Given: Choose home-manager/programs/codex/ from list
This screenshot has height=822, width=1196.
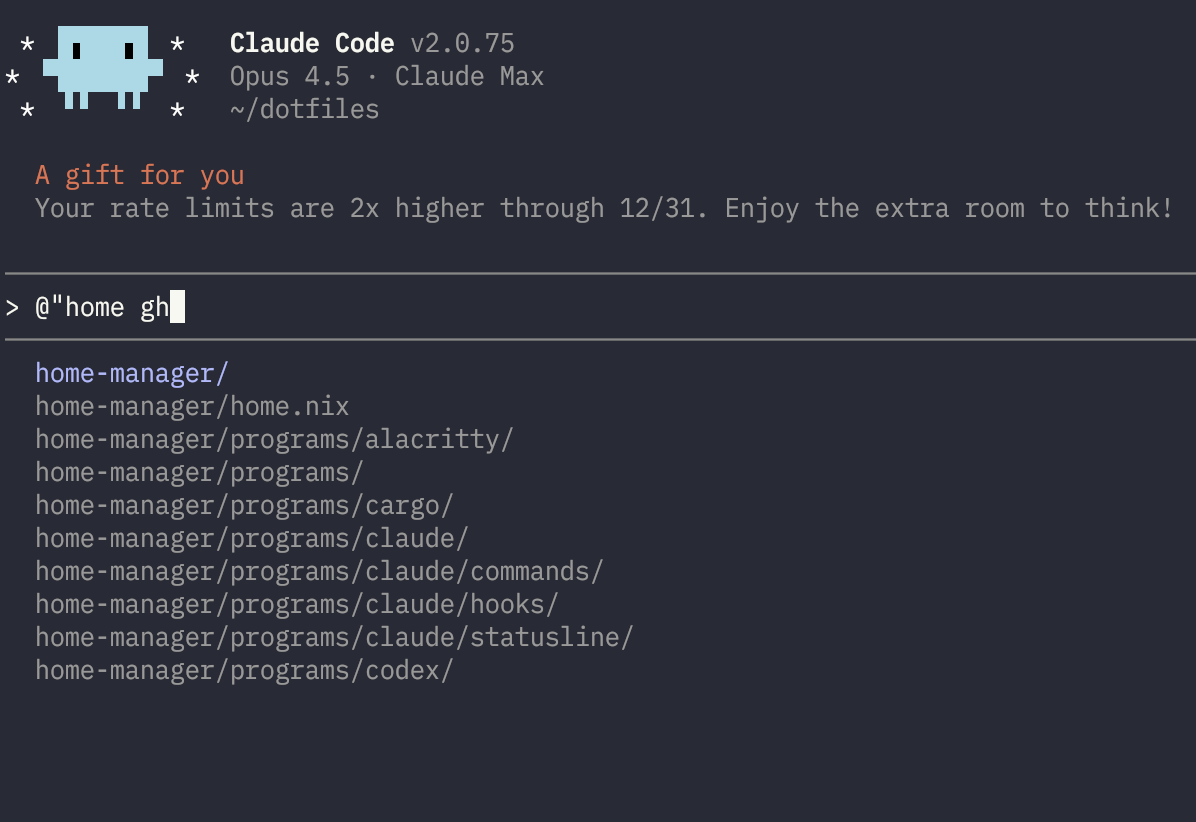Looking at the screenshot, I should tap(244, 671).
